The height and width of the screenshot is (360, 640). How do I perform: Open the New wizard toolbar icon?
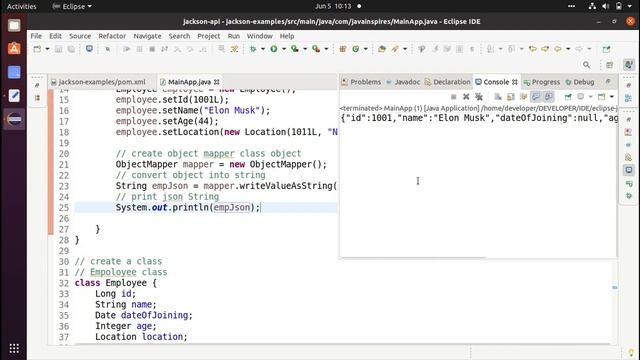37,49
